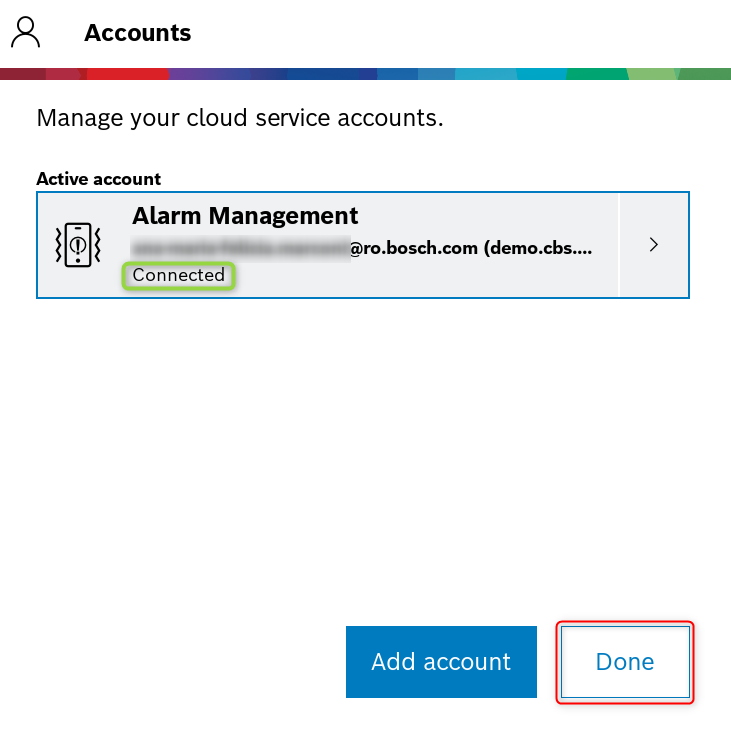731x729 pixels.
Task: Click the dark maroon stripe segment at far left
Action: pyautogui.click(x=22, y=74)
